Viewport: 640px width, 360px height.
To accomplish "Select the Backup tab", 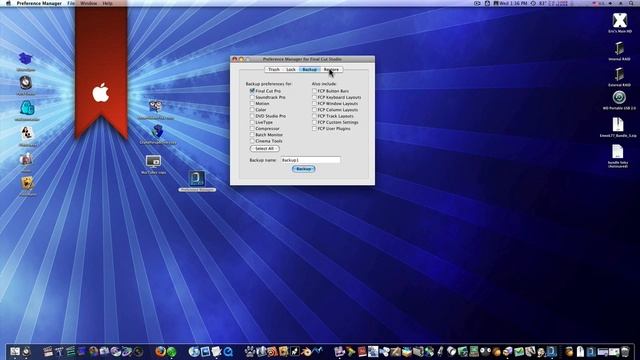I will click(309, 69).
